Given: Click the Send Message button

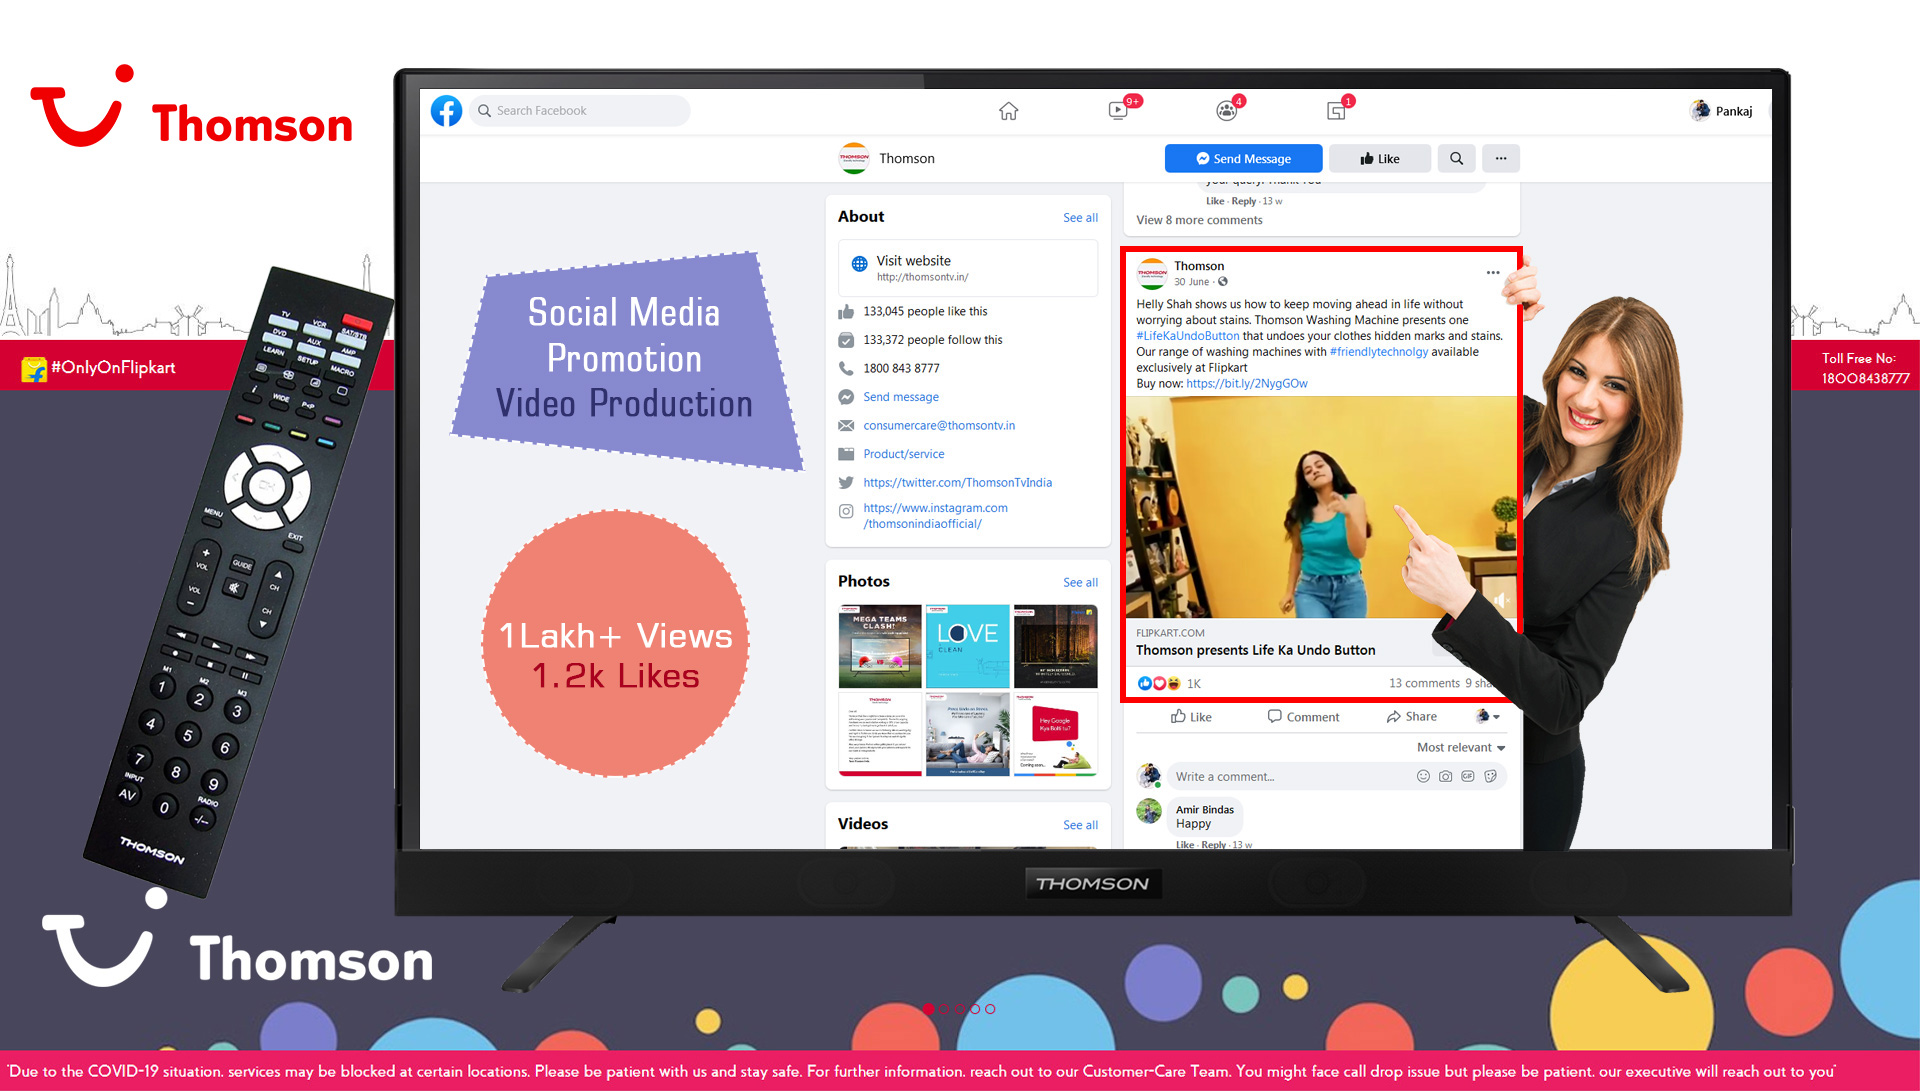Looking at the screenshot, I should [x=1243, y=158].
